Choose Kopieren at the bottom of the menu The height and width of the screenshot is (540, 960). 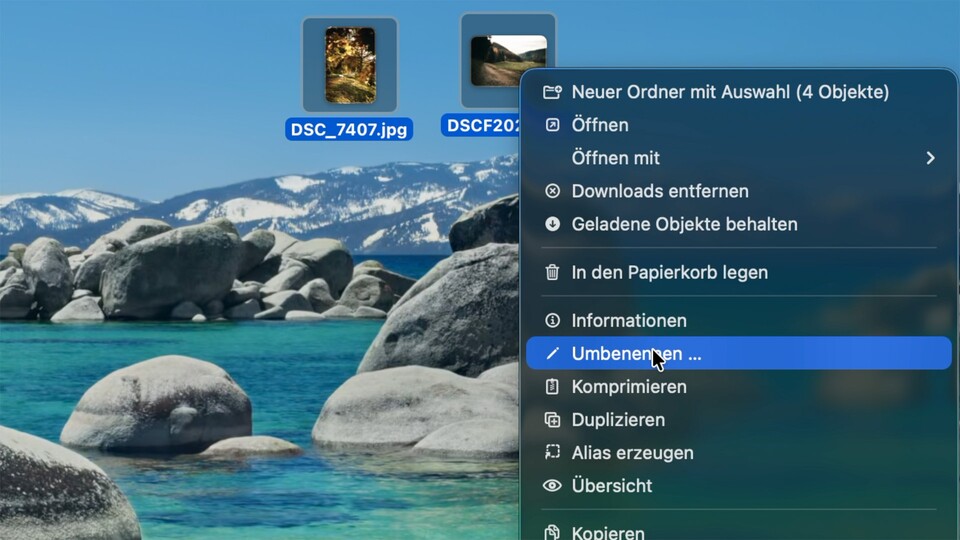(607, 532)
